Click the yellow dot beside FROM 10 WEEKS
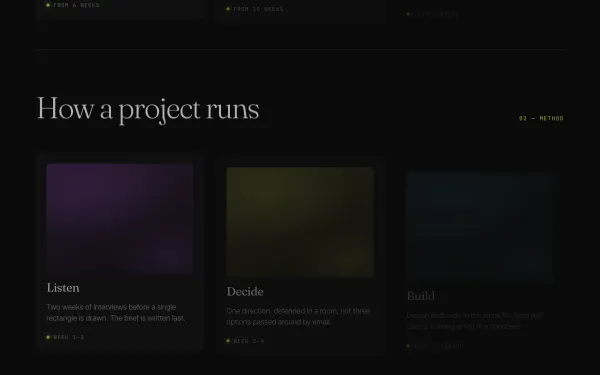This screenshot has width=600, height=375. (x=228, y=9)
